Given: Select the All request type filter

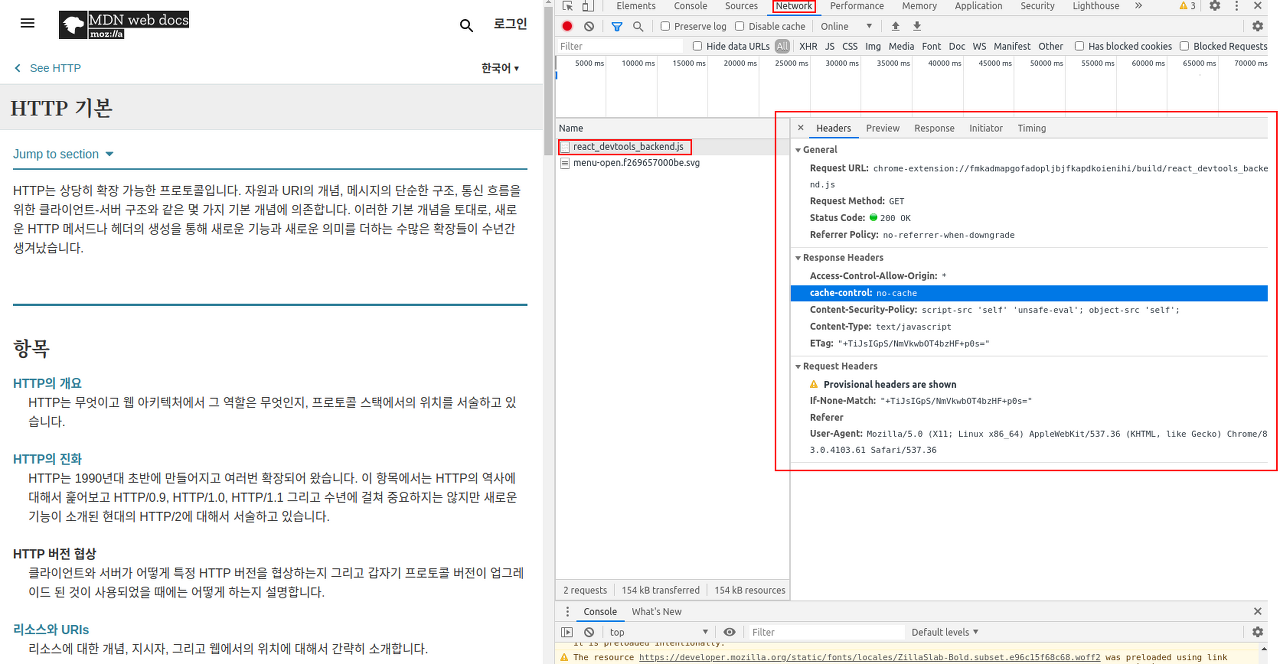Looking at the screenshot, I should (782, 46).
